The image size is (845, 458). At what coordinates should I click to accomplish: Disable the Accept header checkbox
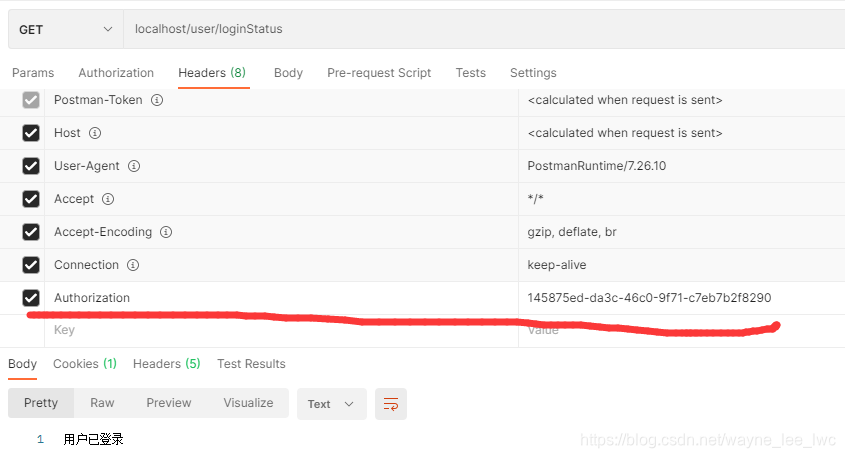pos(31,199)
